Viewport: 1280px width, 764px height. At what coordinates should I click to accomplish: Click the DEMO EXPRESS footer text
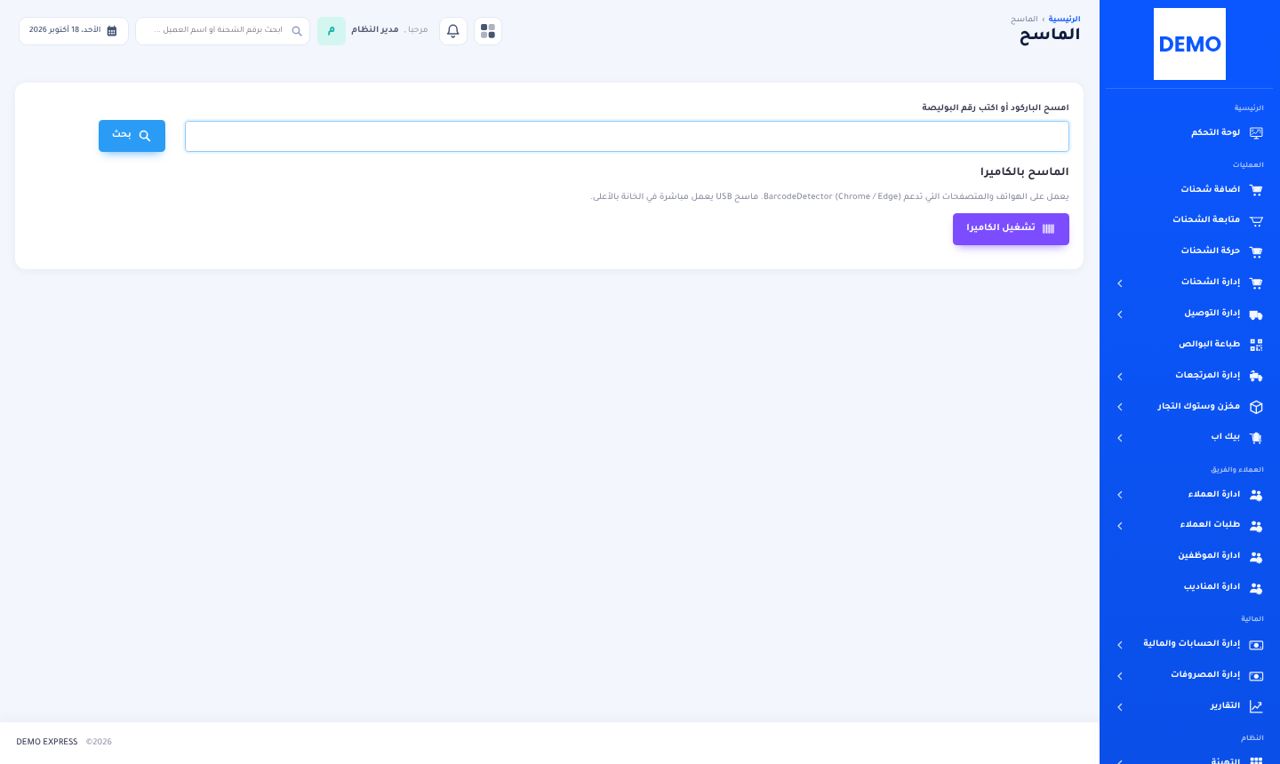click(47, 742)
